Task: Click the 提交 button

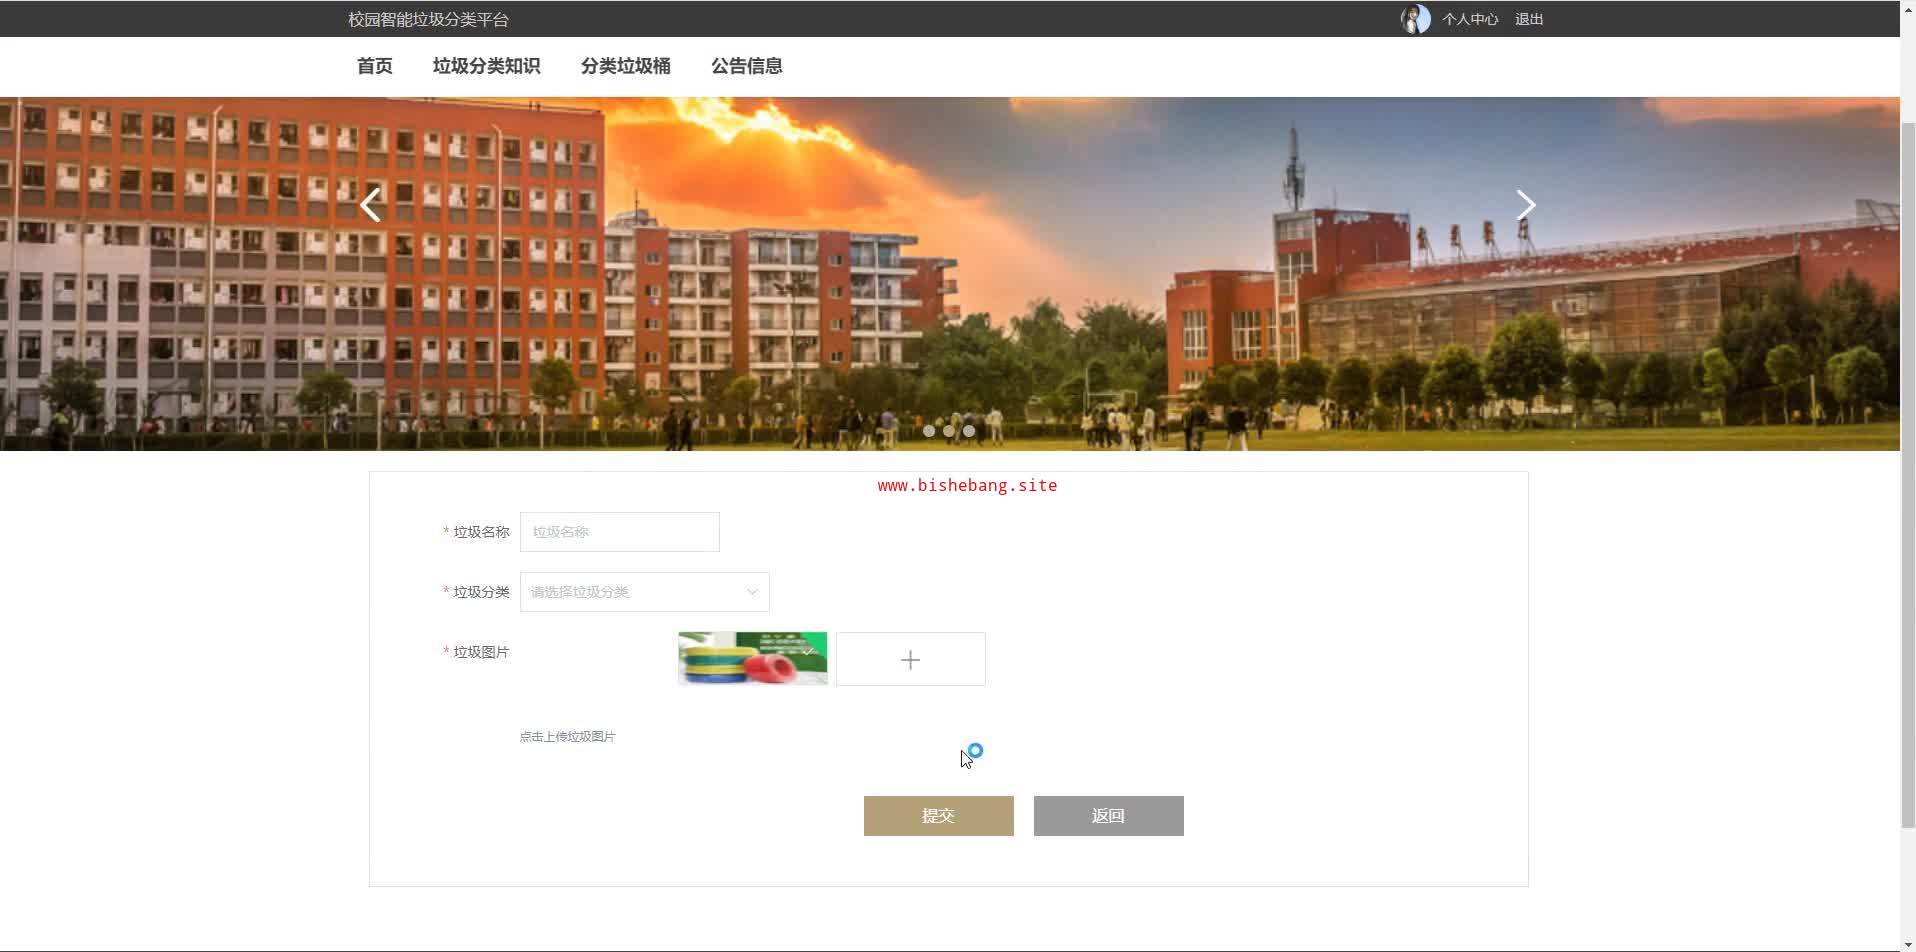Action: [938, 816]
